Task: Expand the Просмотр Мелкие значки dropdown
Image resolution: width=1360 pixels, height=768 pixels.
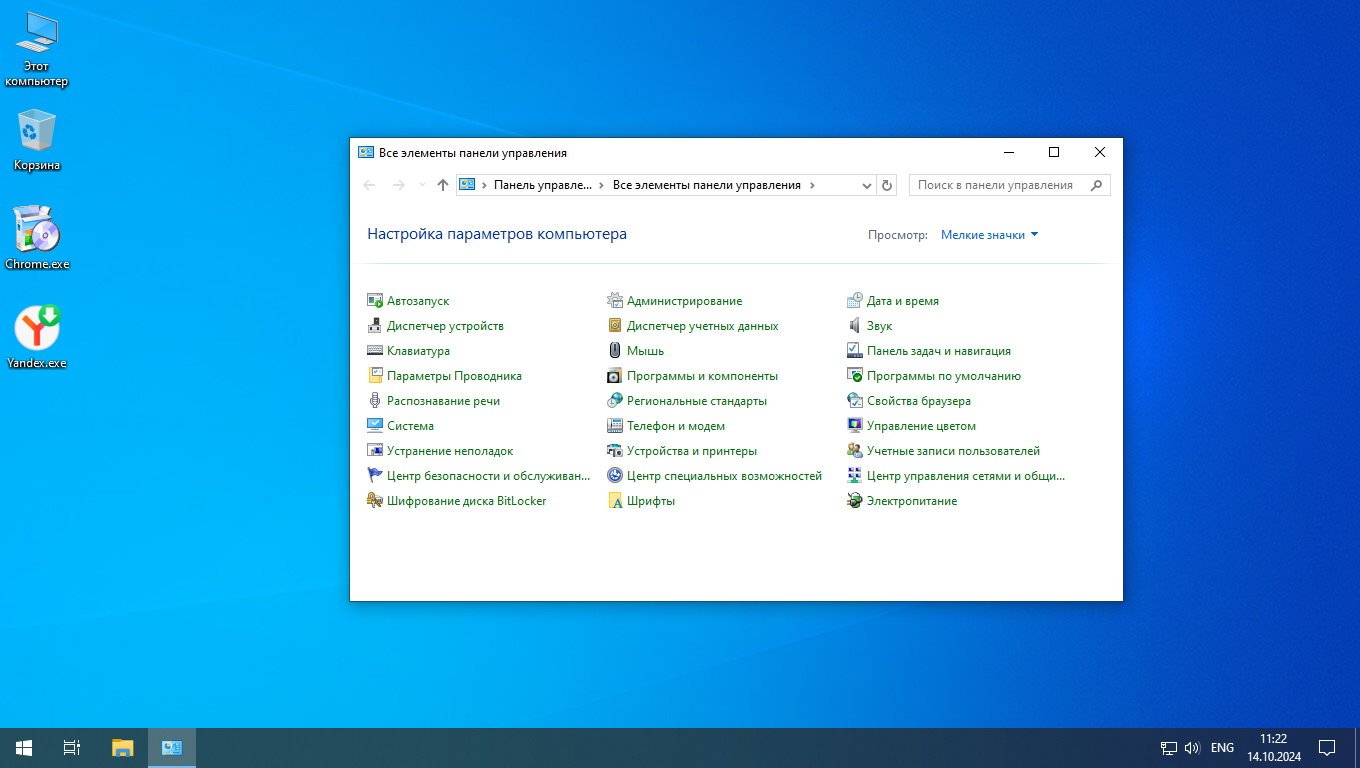Action: tap(989, 235)
